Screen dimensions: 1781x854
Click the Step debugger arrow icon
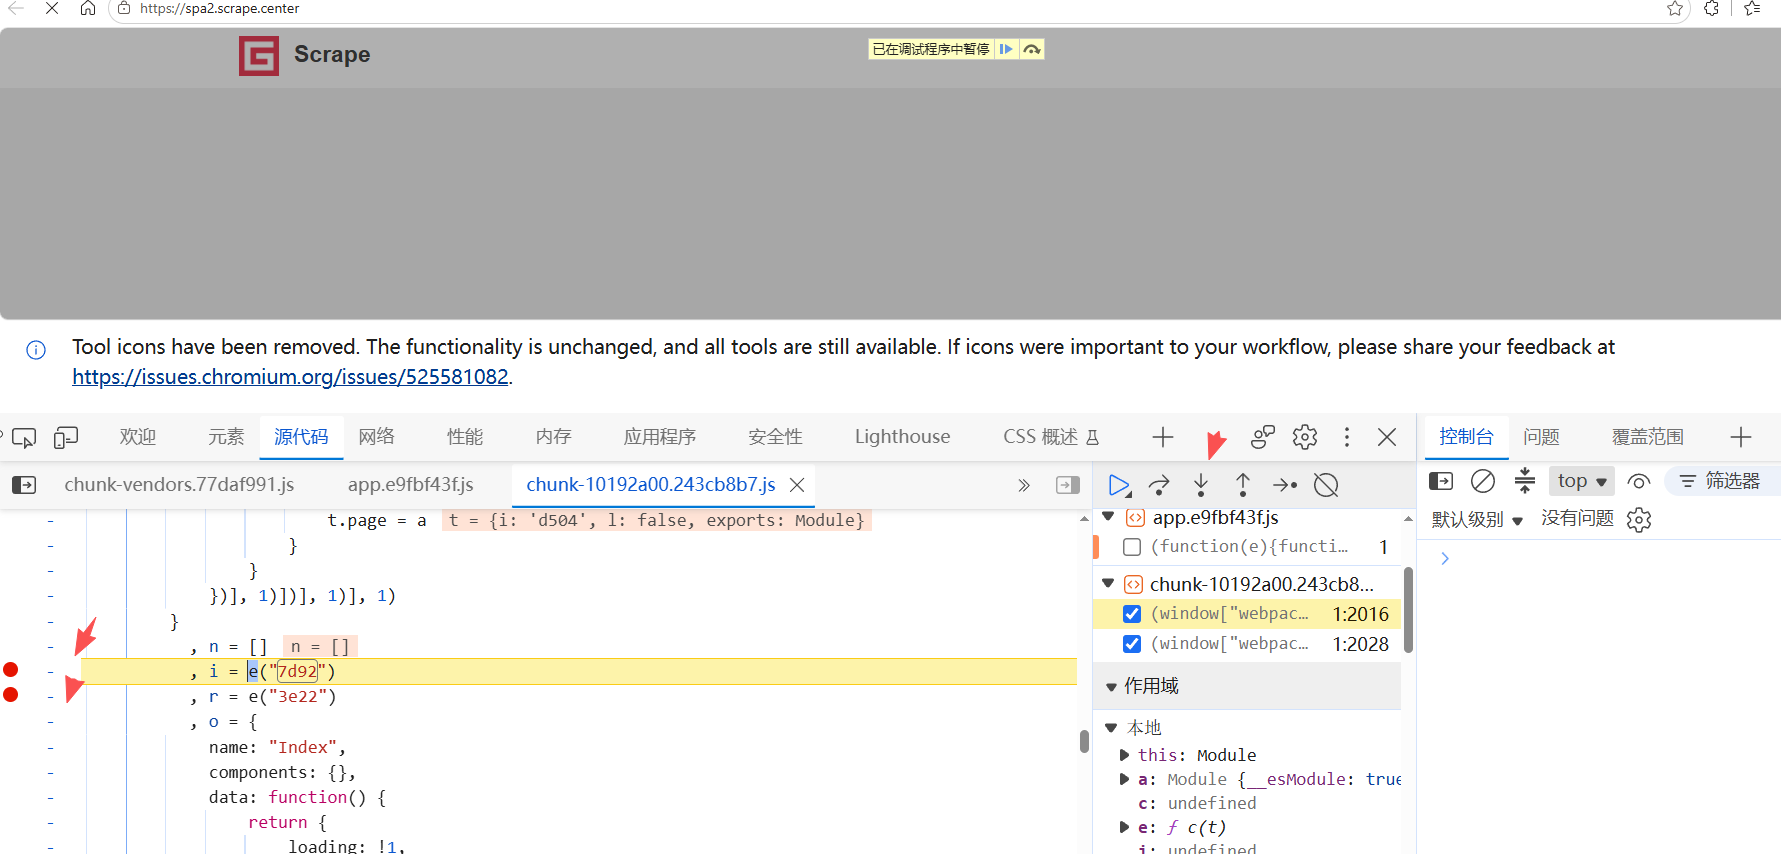1285,485
